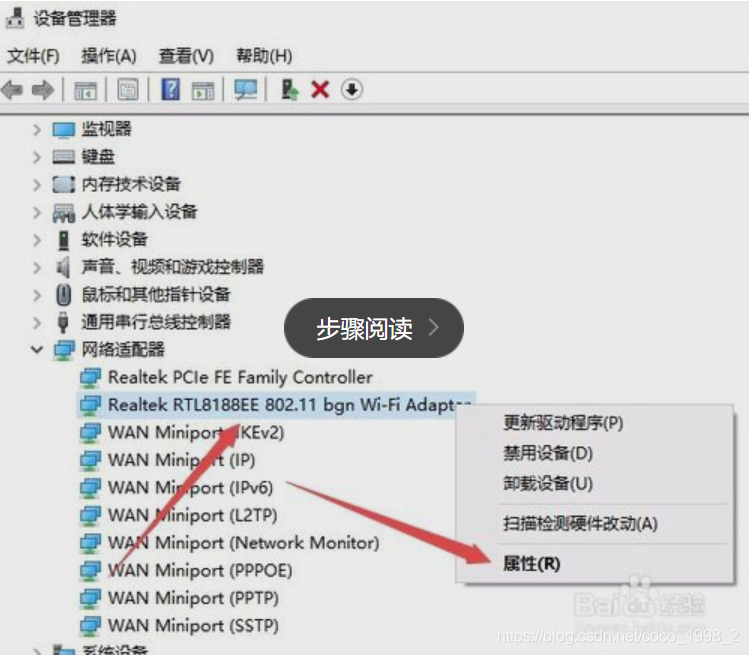
Task: Click the show console tree toolbar icon
Action: pyautogui.click(x=86, y=90)
